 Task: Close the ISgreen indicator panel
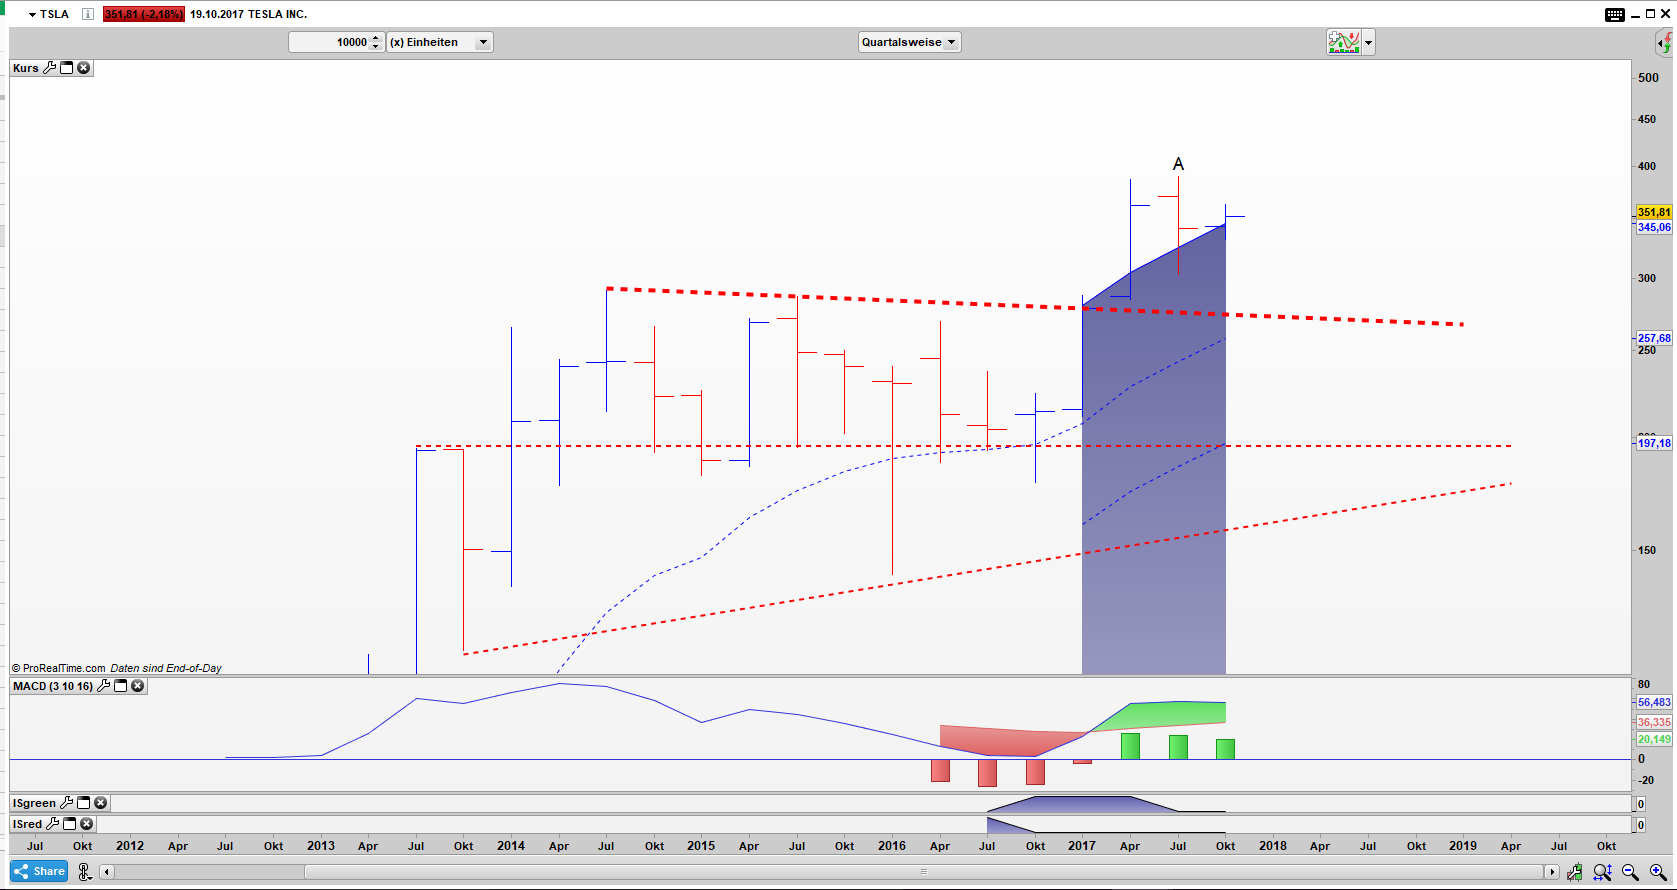(x=101, y=803)
